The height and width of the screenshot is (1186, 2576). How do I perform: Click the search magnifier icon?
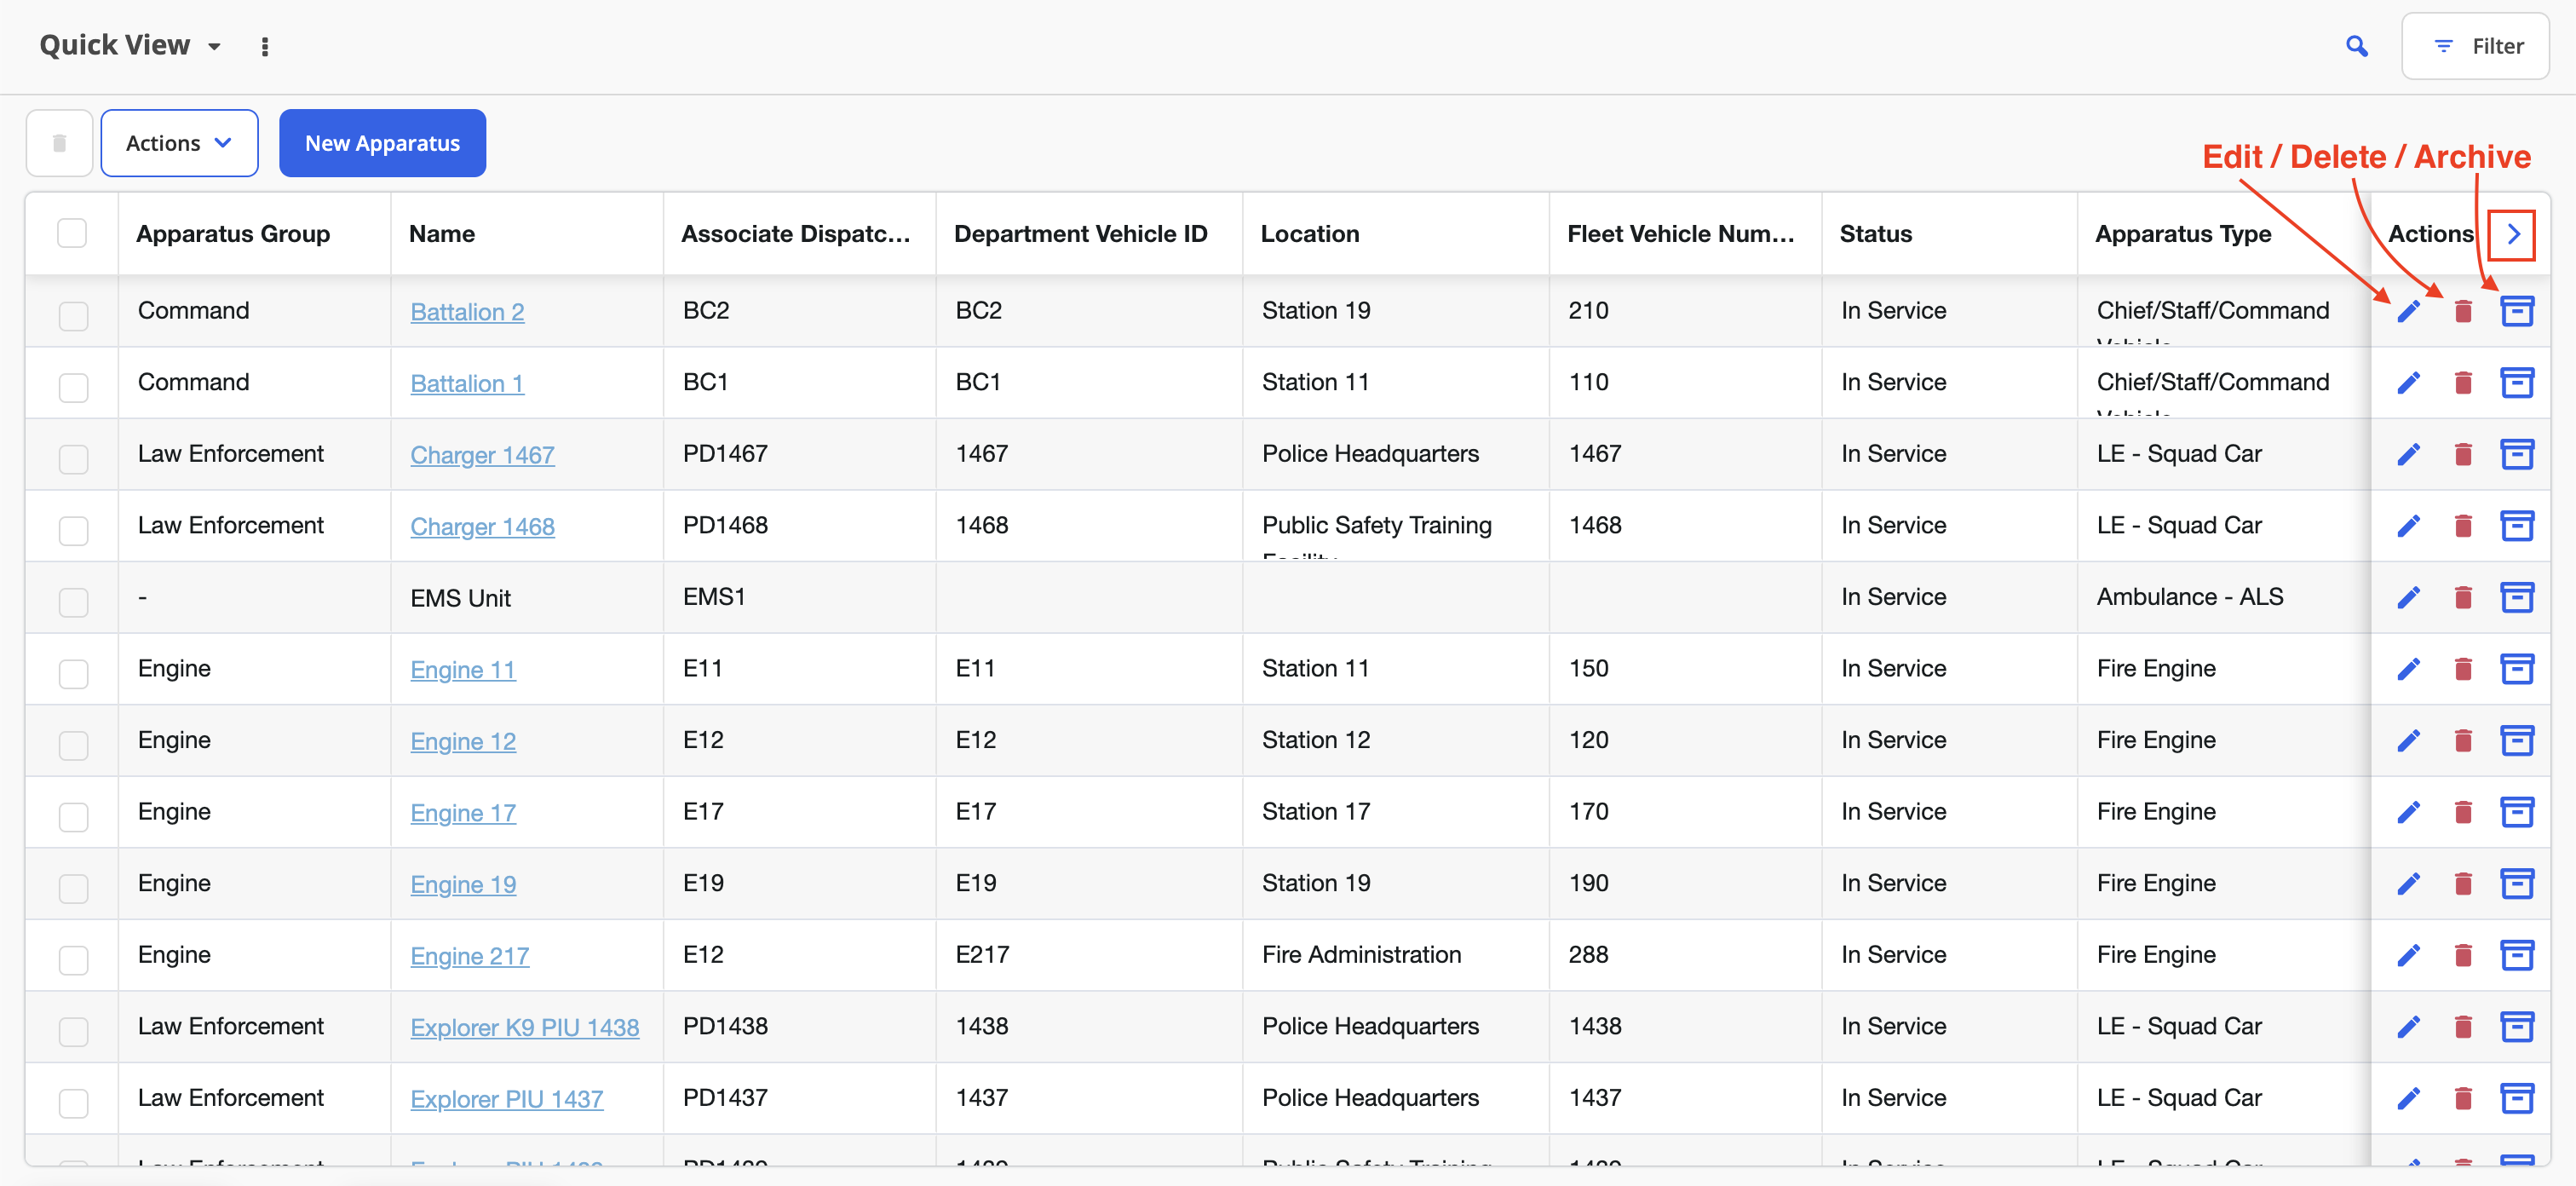(2357, 46)
